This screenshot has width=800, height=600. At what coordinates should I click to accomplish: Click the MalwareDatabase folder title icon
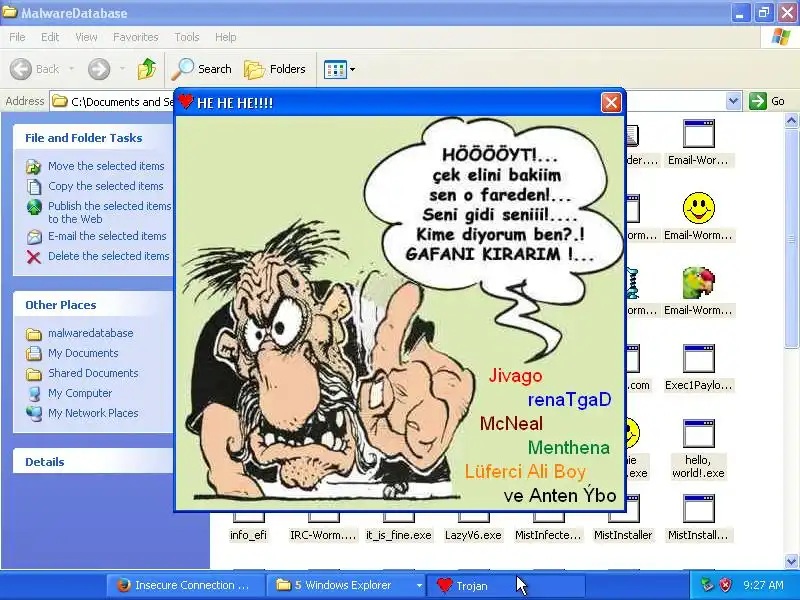click(9, 12)
